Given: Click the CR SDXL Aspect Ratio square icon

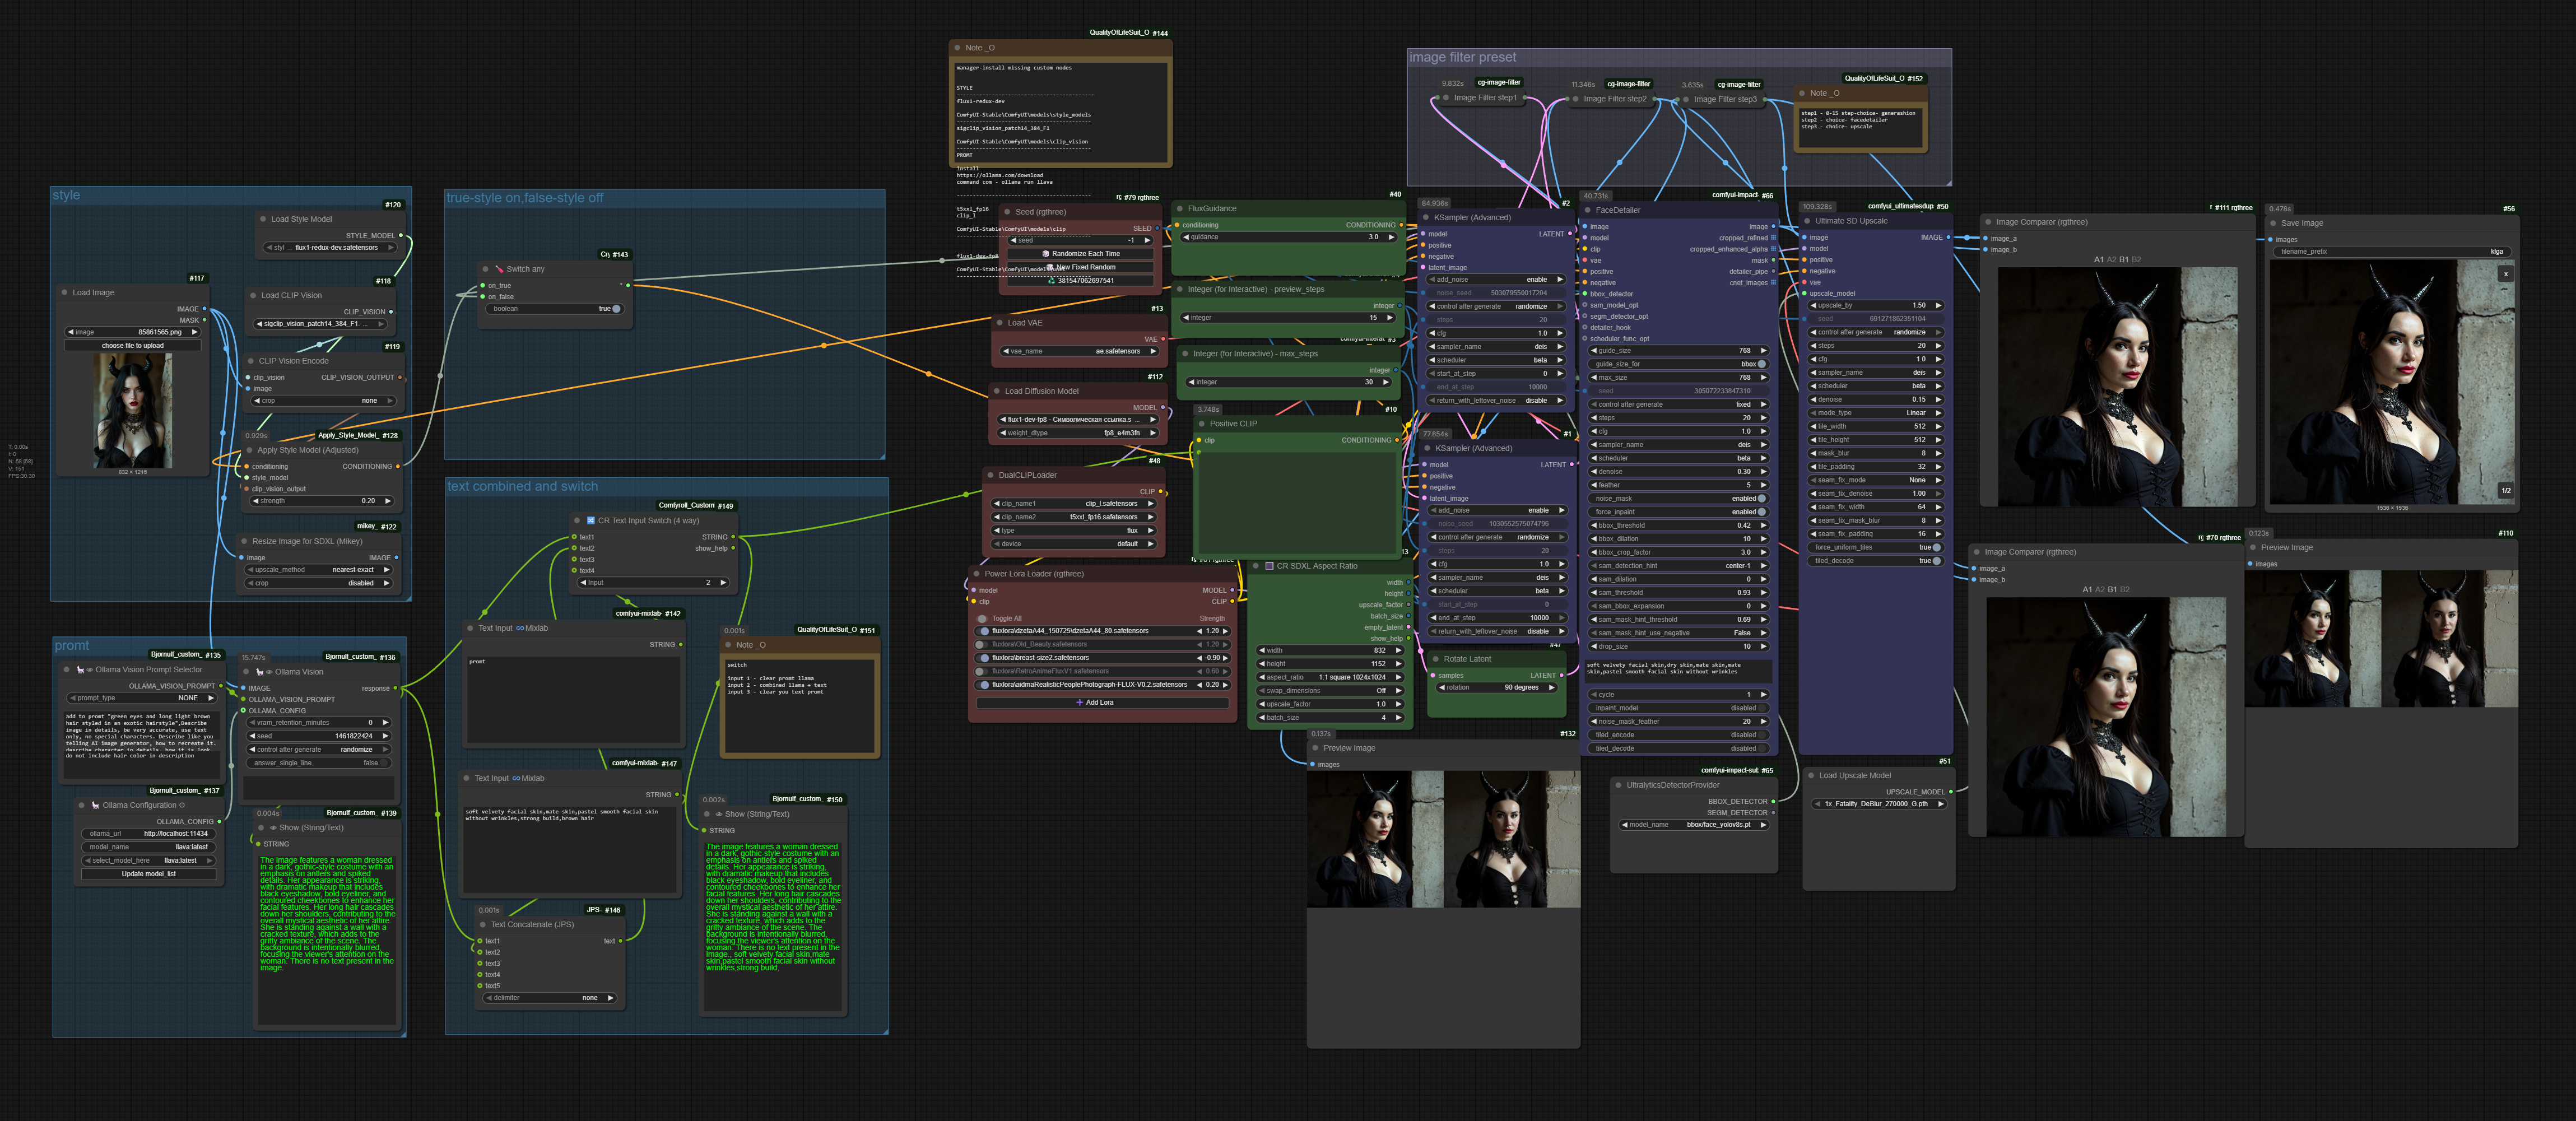Looking at the screenshot, I should pos(1269,566).
